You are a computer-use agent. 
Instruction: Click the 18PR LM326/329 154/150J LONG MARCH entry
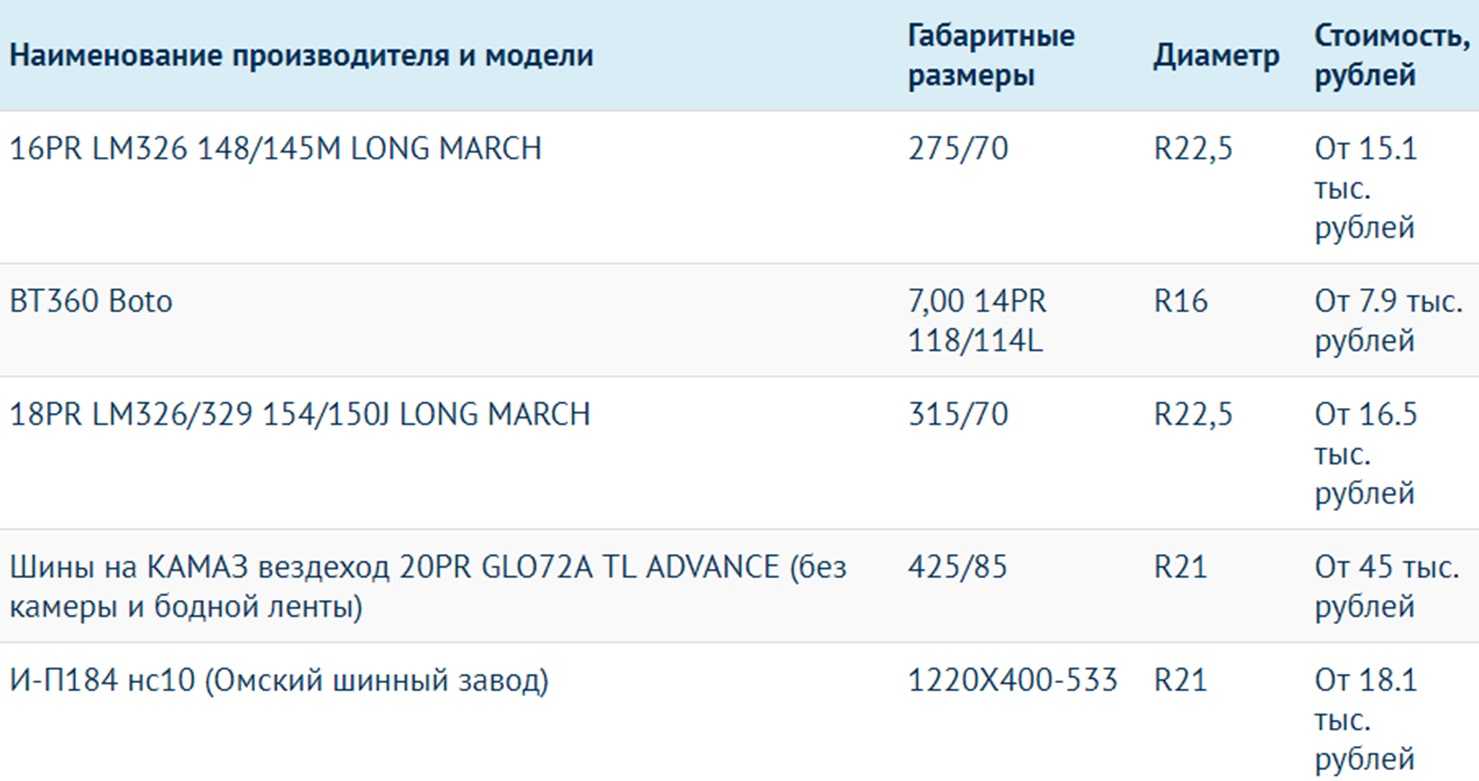click(299, 414)
